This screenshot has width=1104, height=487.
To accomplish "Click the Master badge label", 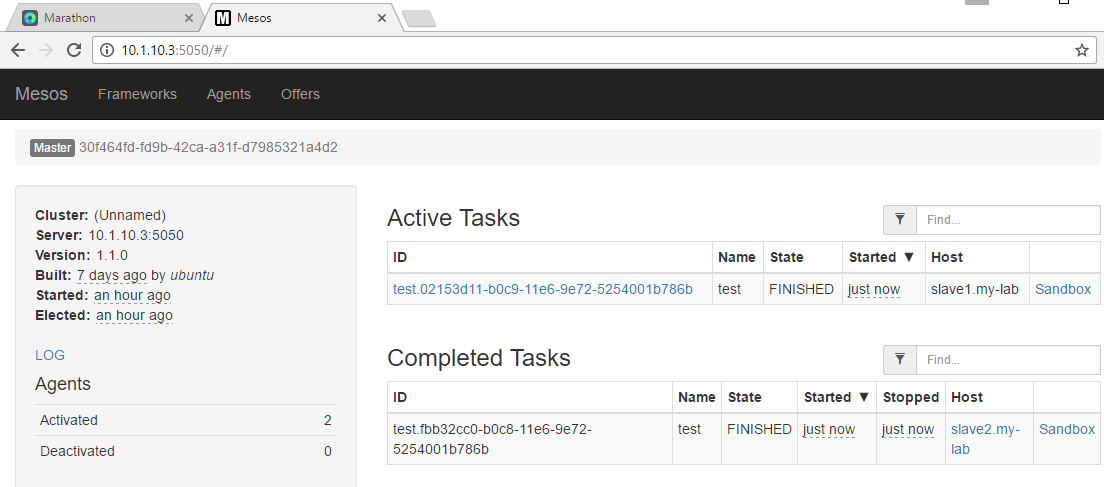I will pos(52,148).
